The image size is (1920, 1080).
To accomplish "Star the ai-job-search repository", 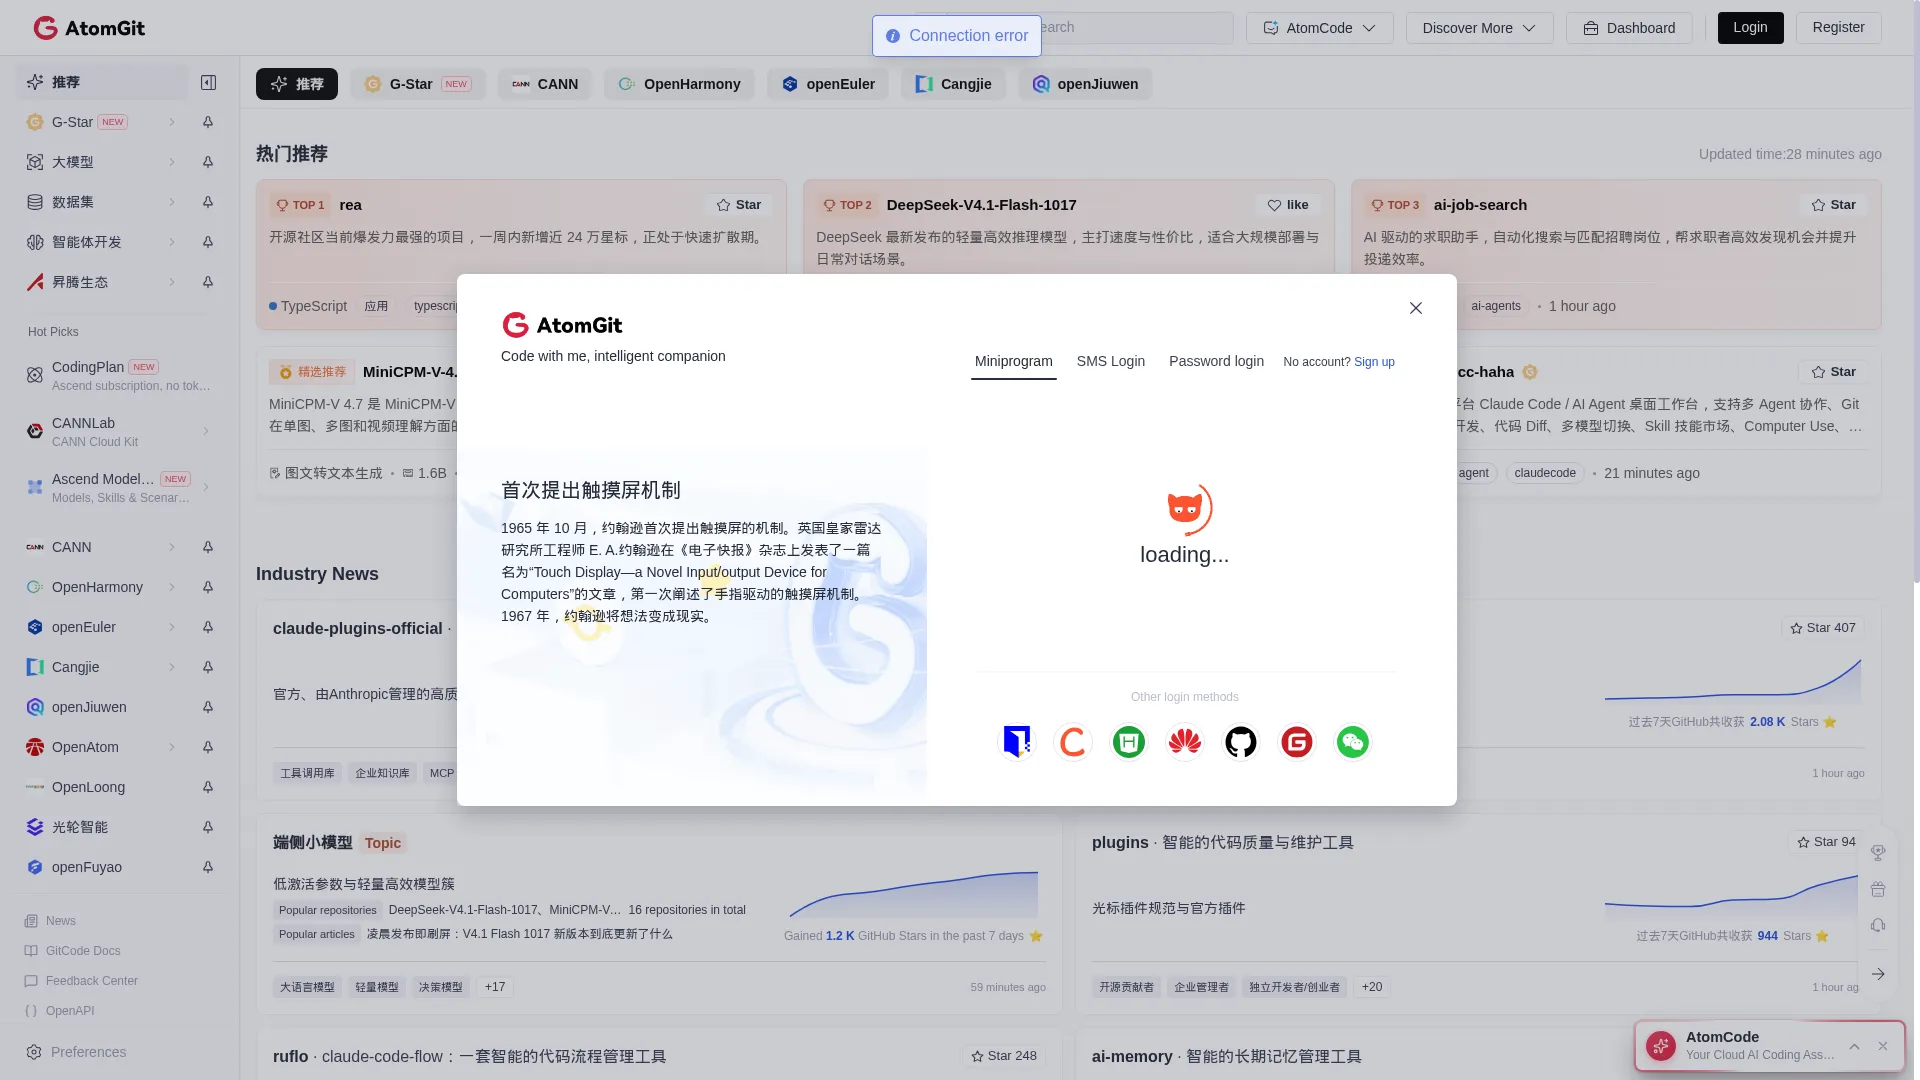I will [1833, 205].
